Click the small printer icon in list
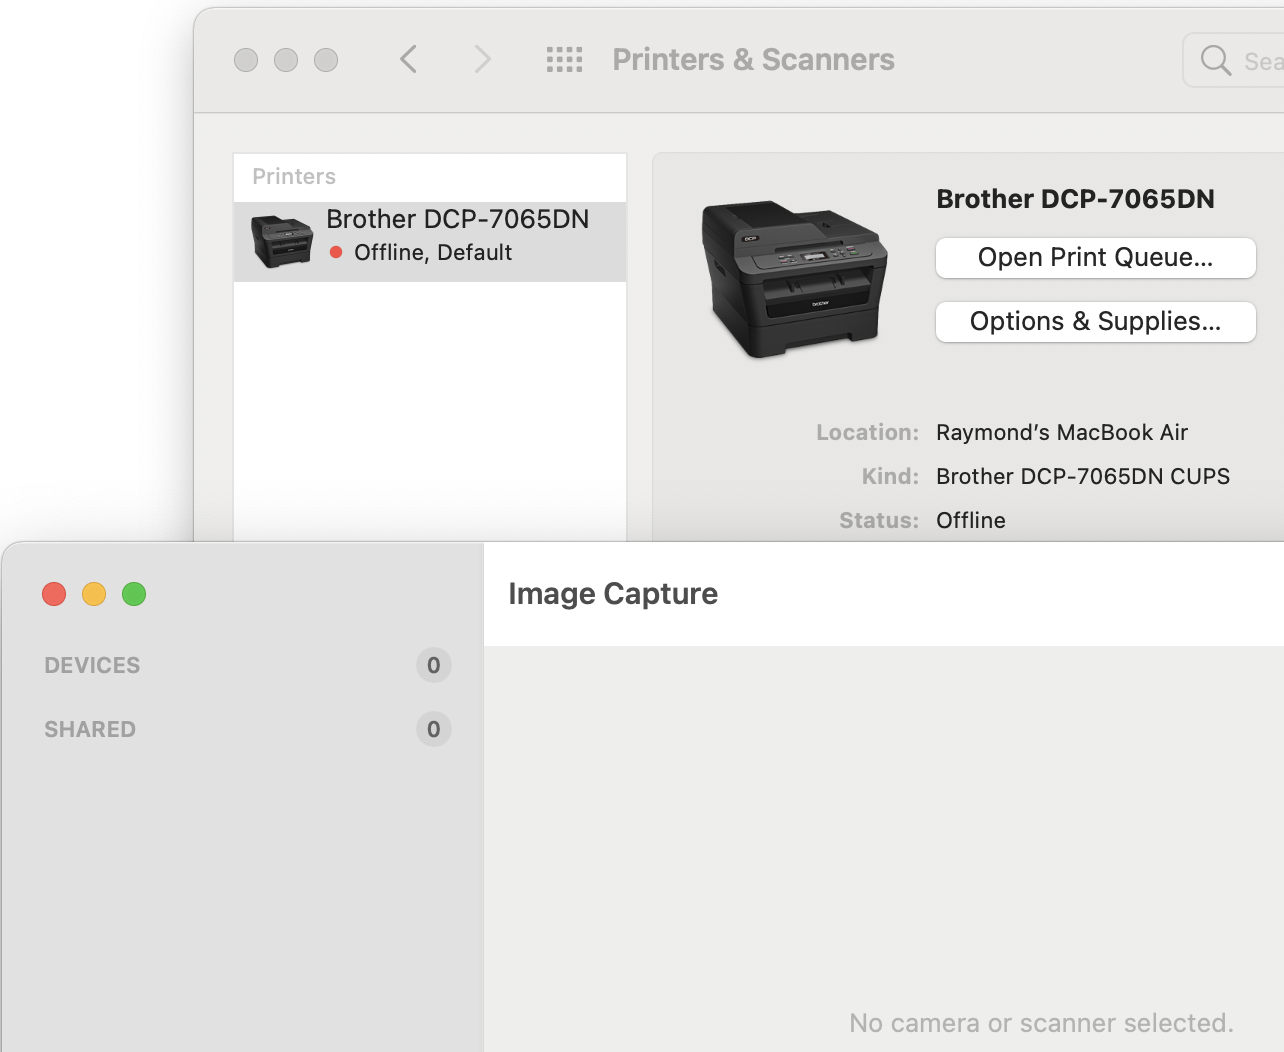The width and height of the screenshot is (1284, 1052). [281, 241]
